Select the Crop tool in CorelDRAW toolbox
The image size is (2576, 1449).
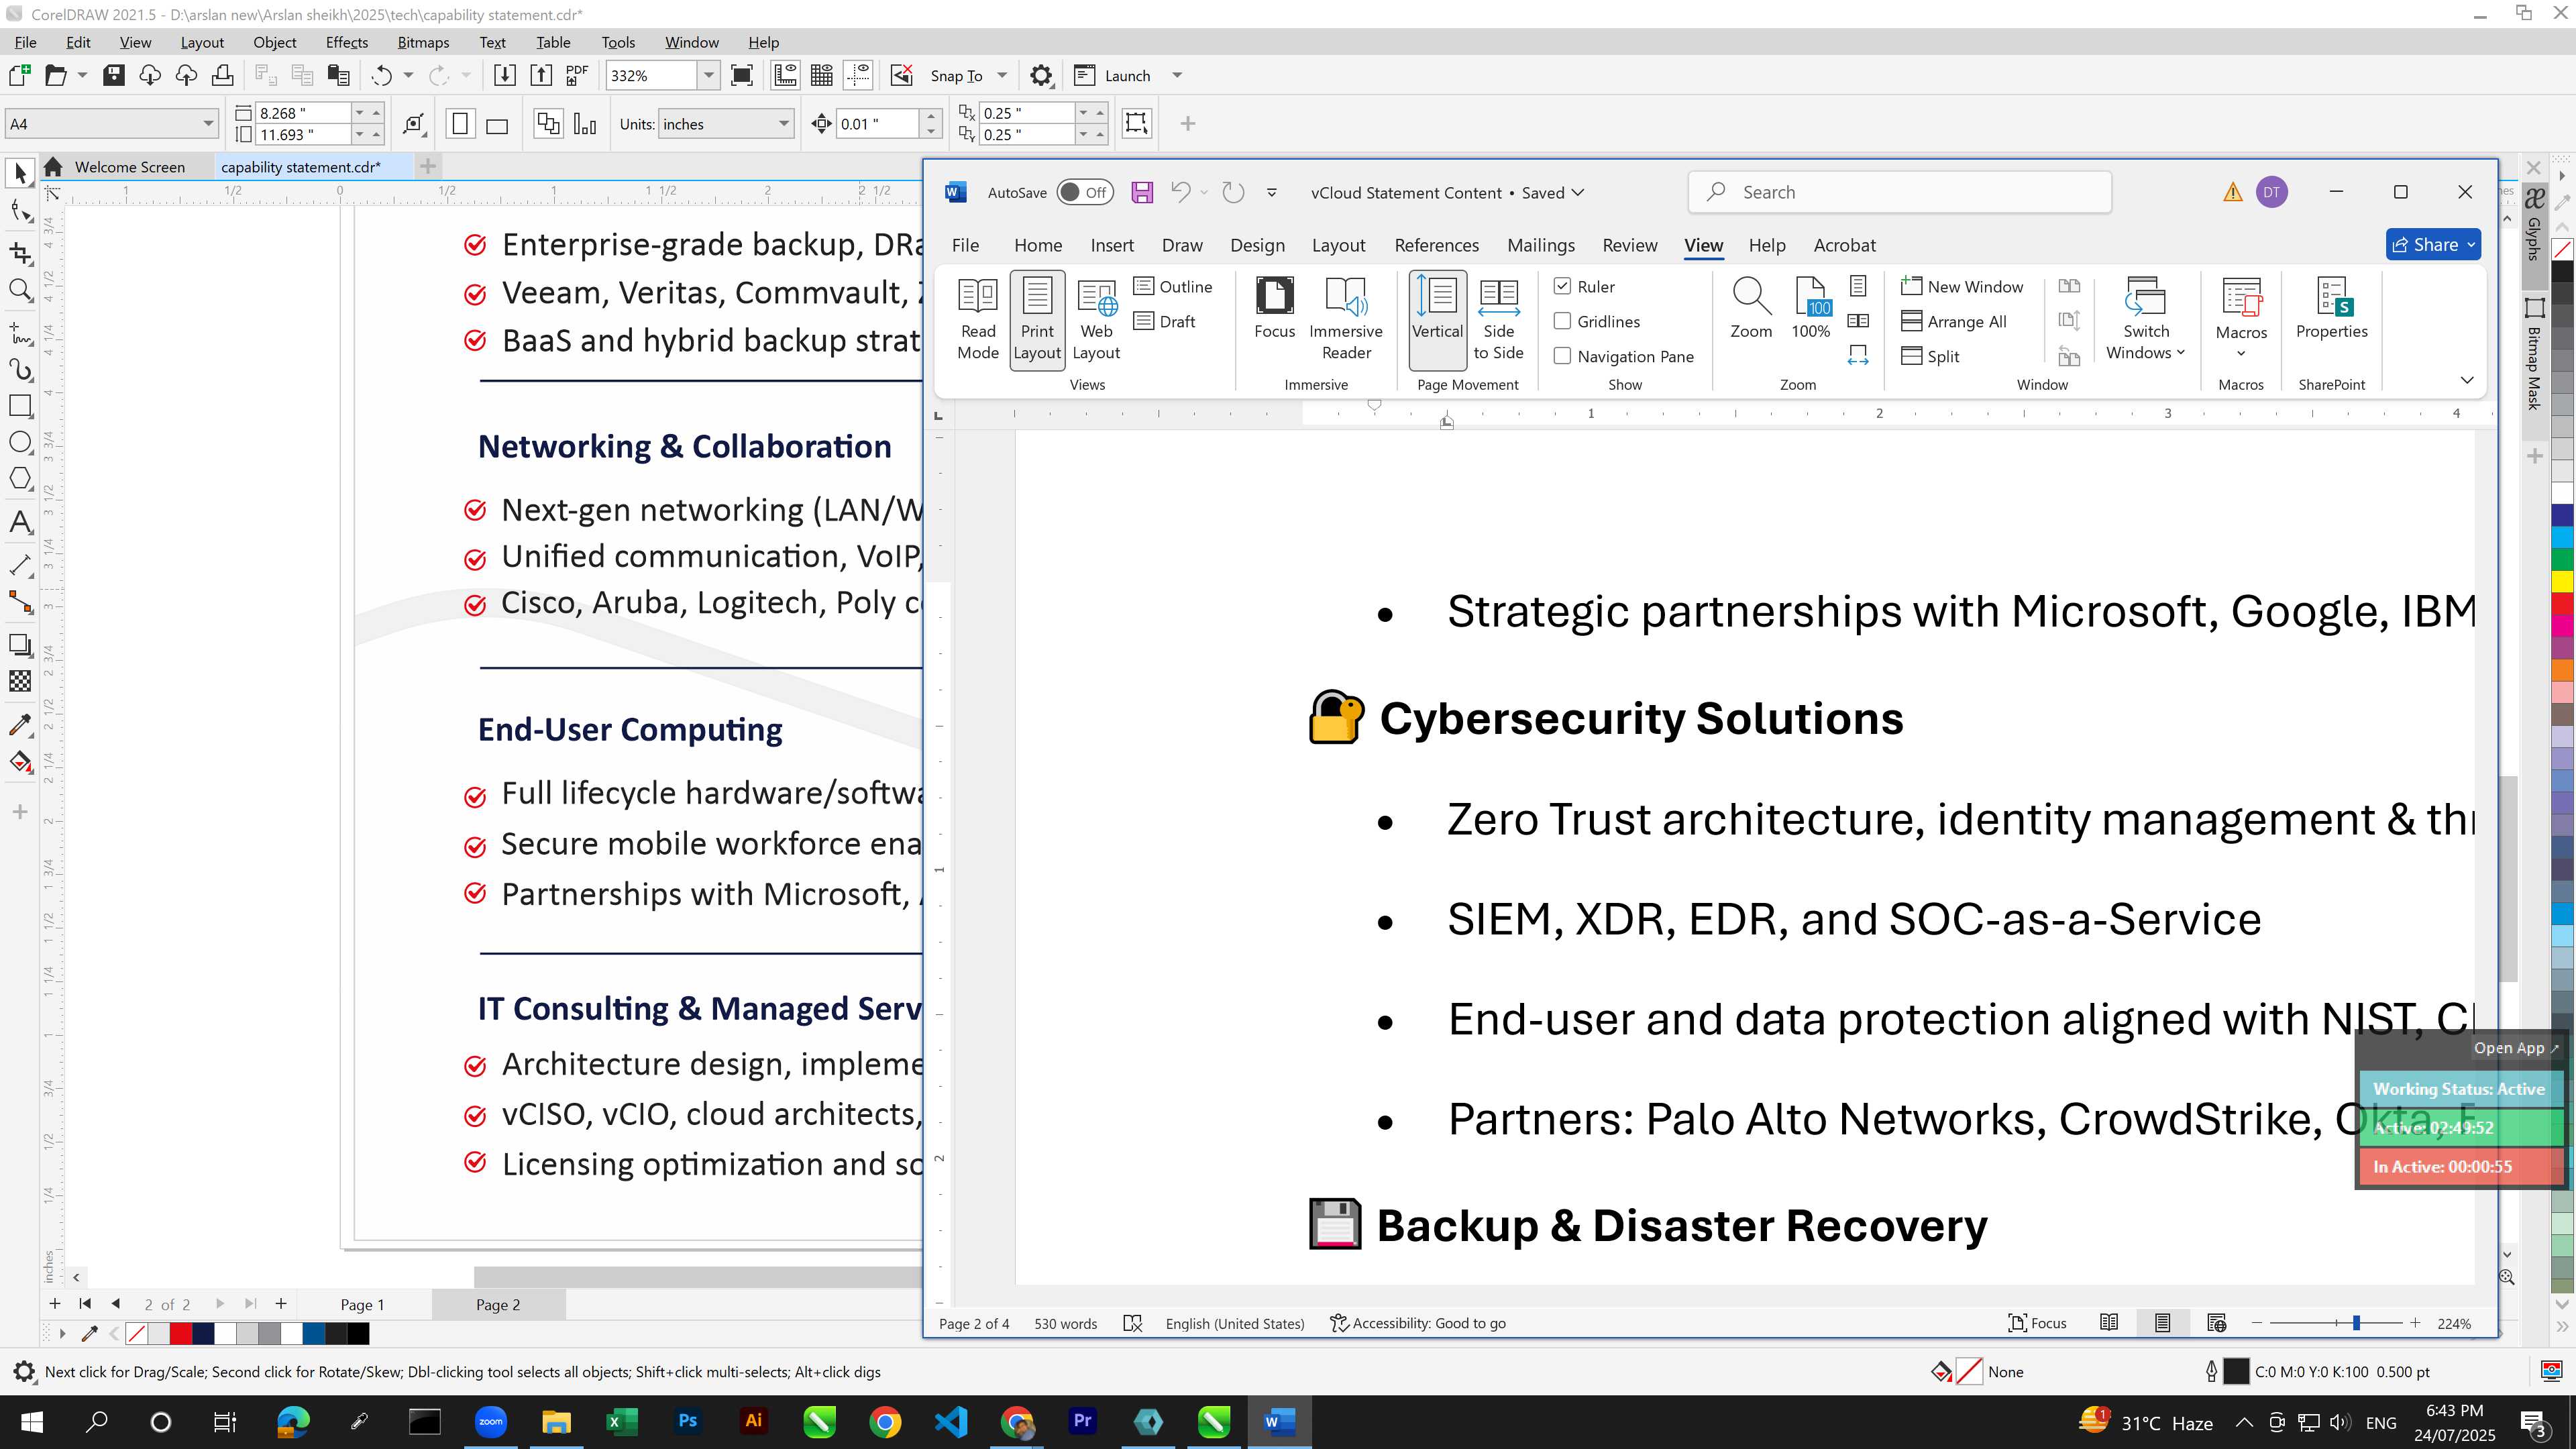[x=20, y=252]
